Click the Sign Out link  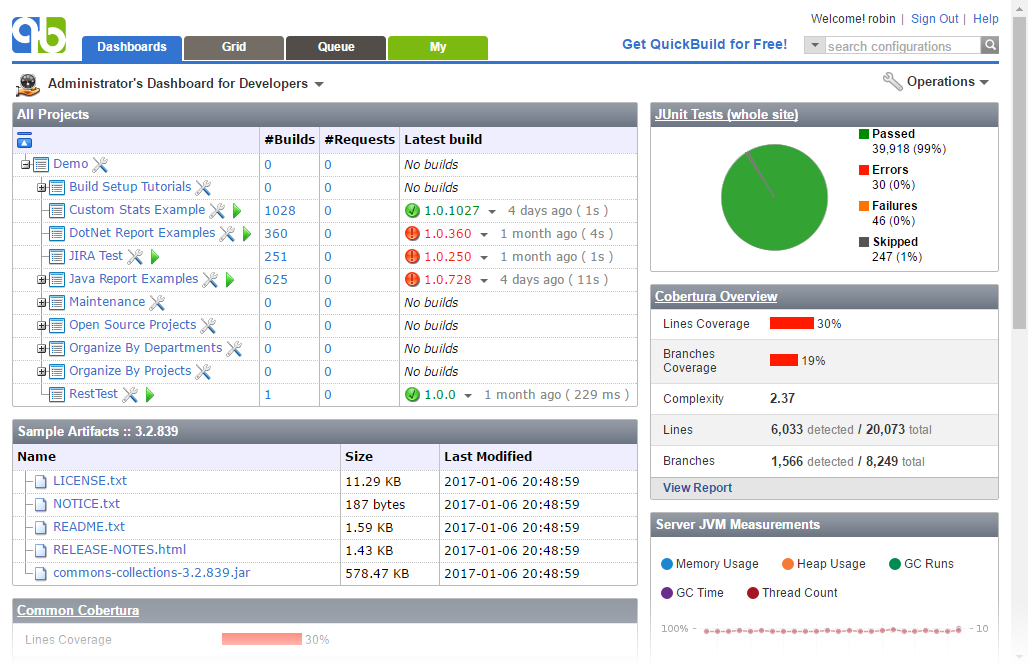coord(934,19)
